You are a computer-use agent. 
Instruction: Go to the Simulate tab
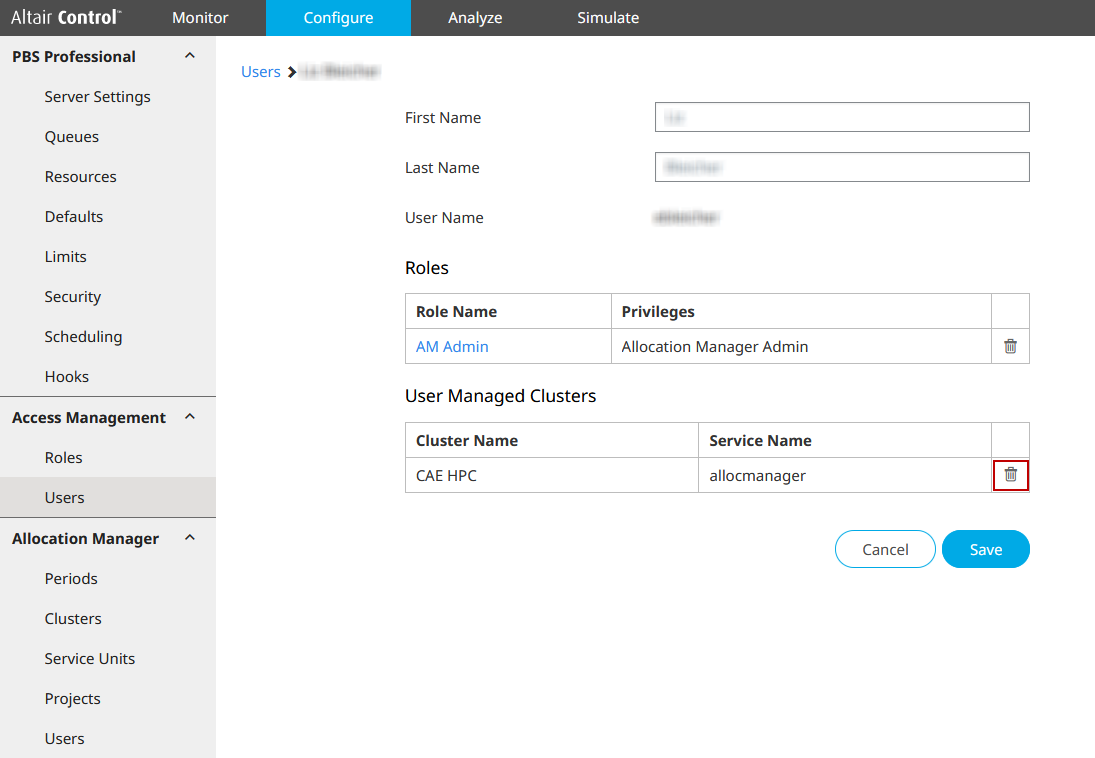[x=608, y=18]
